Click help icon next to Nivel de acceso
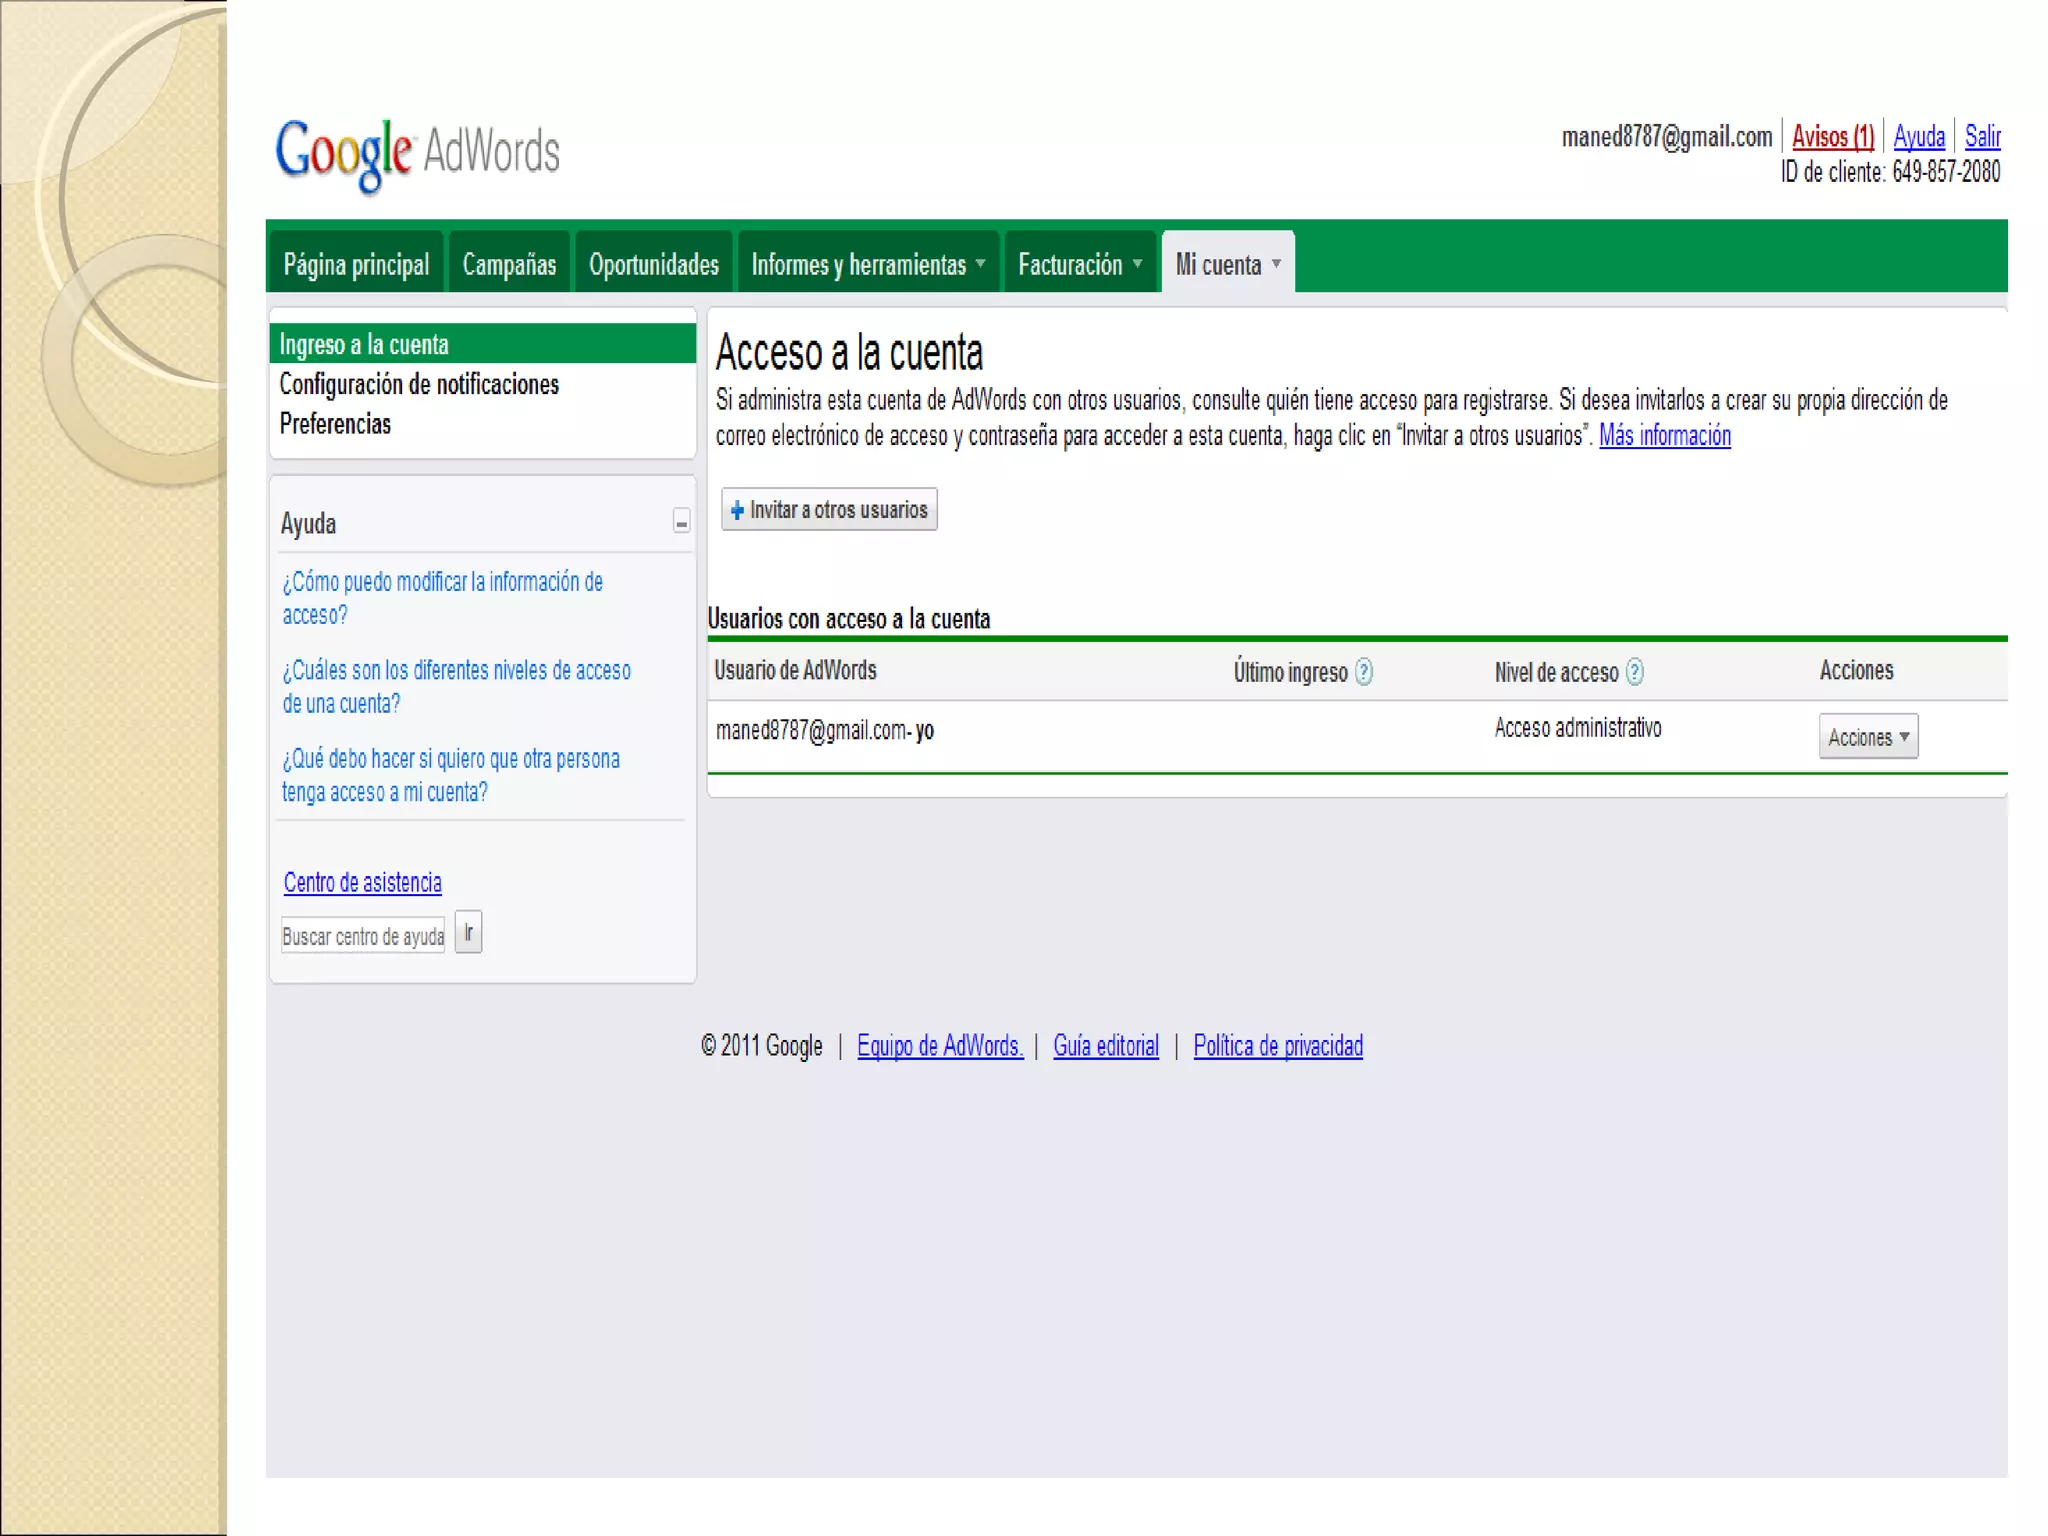Viewport: 2048px width, 1536px height. coord(1634,672)
